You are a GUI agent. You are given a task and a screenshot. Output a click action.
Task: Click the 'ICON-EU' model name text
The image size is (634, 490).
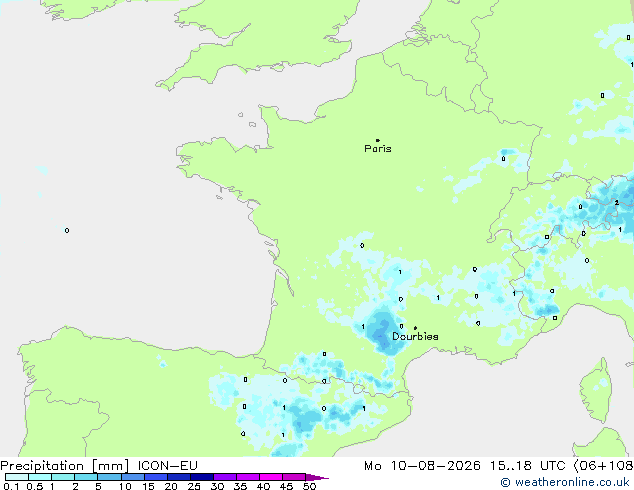point(167,466)
